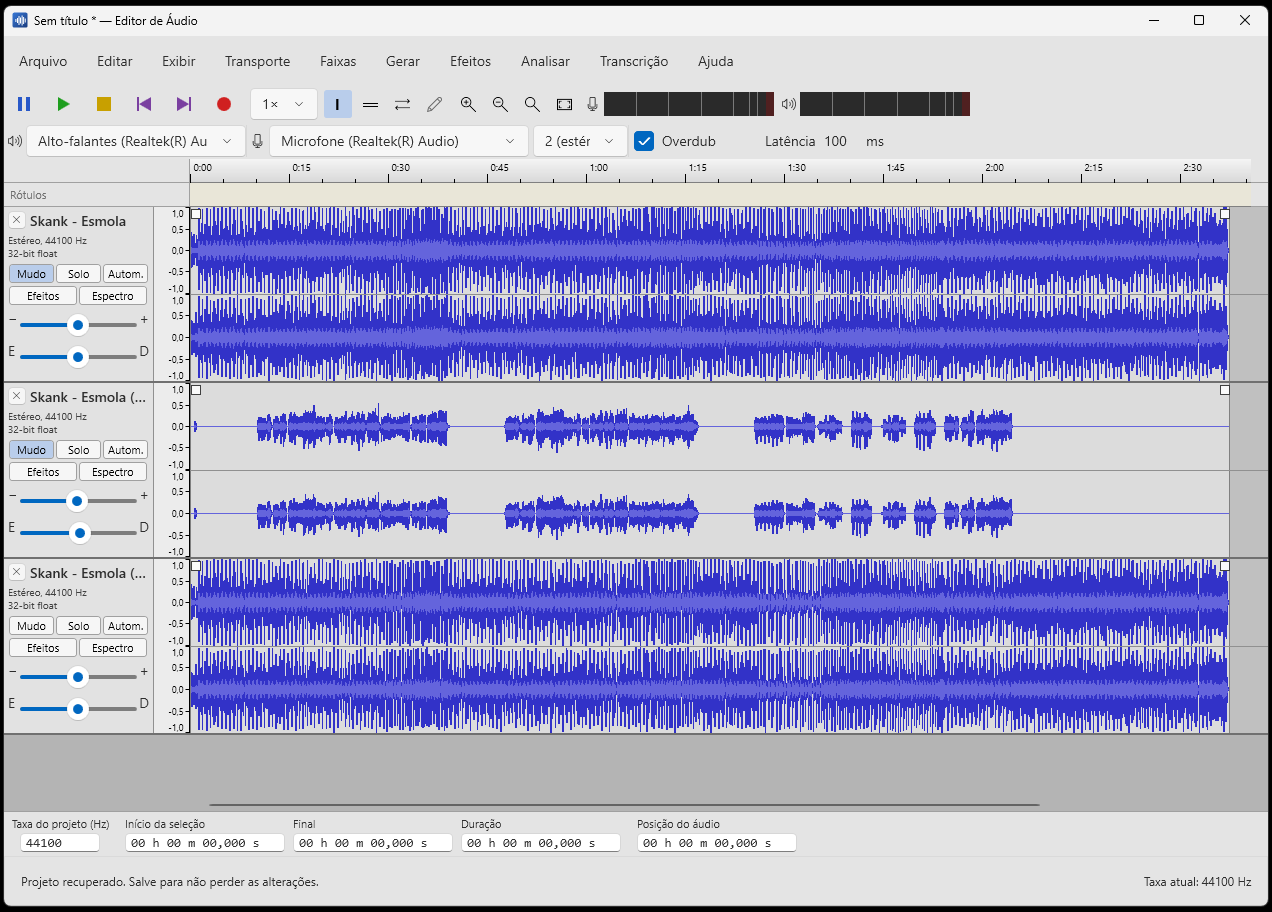Select the Envelope tool (double horizontal lines)
The height and width of the screenshot is (912, 1272).
coord(370,104)
